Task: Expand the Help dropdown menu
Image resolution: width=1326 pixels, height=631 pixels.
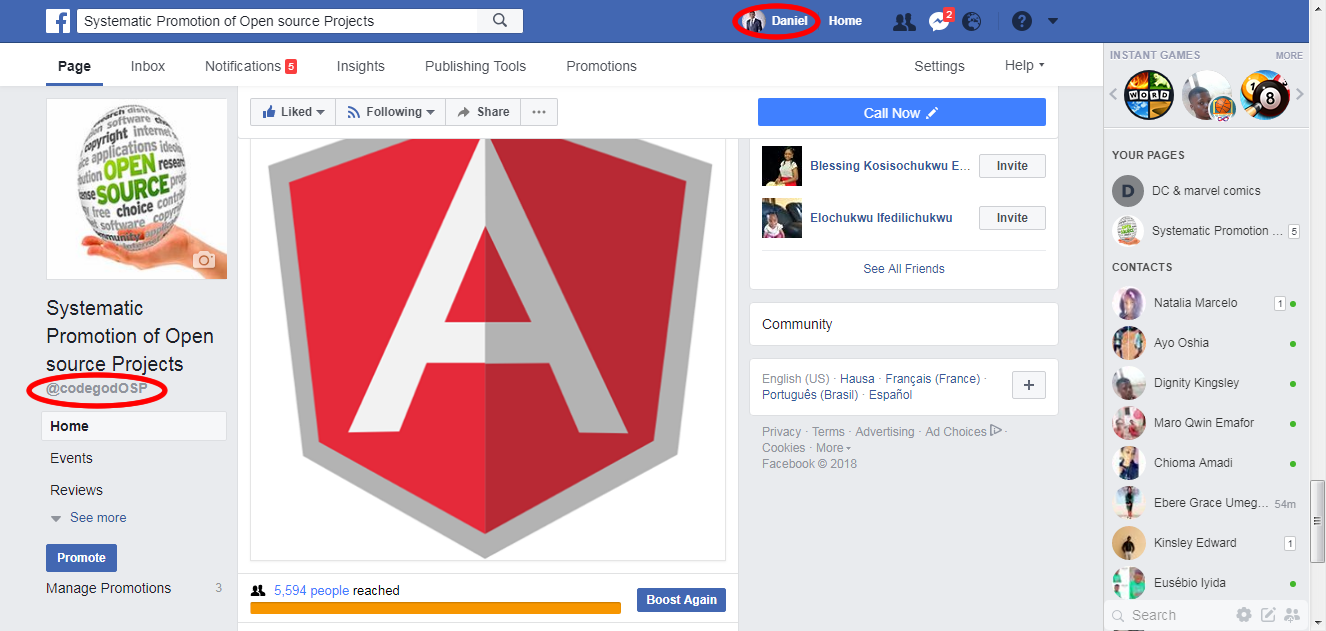Action: [1024, 66]
